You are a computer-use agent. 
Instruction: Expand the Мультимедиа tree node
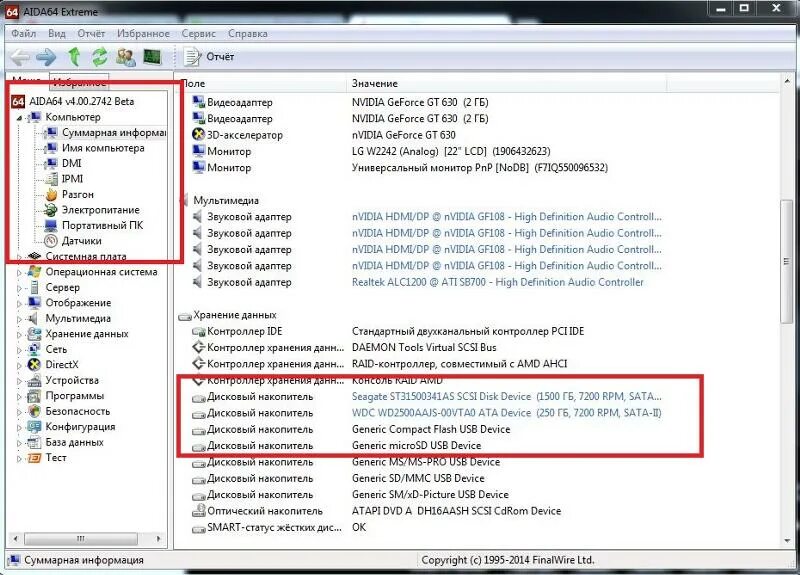19,319
